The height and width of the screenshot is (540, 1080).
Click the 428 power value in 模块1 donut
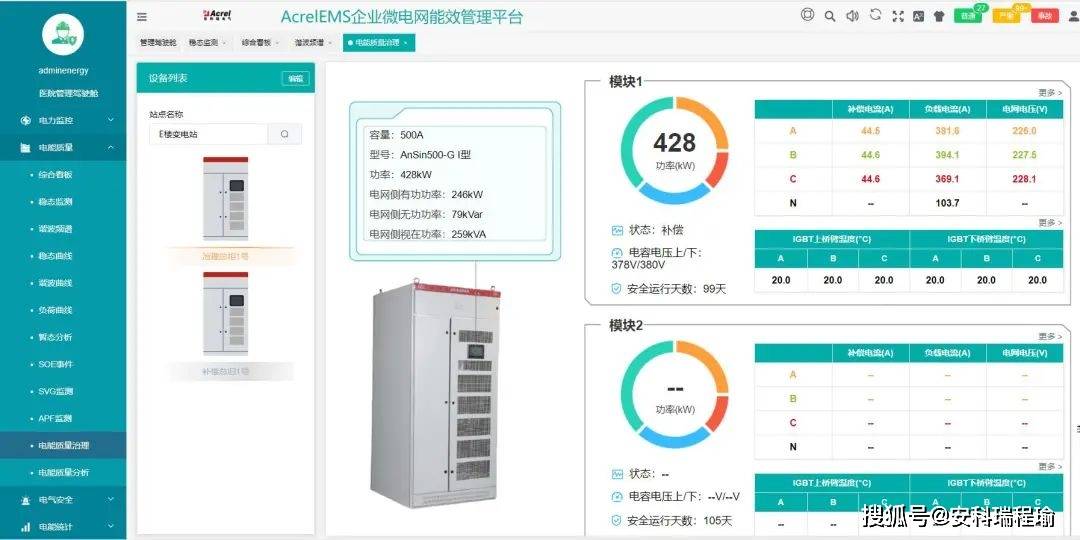[674, 143]
